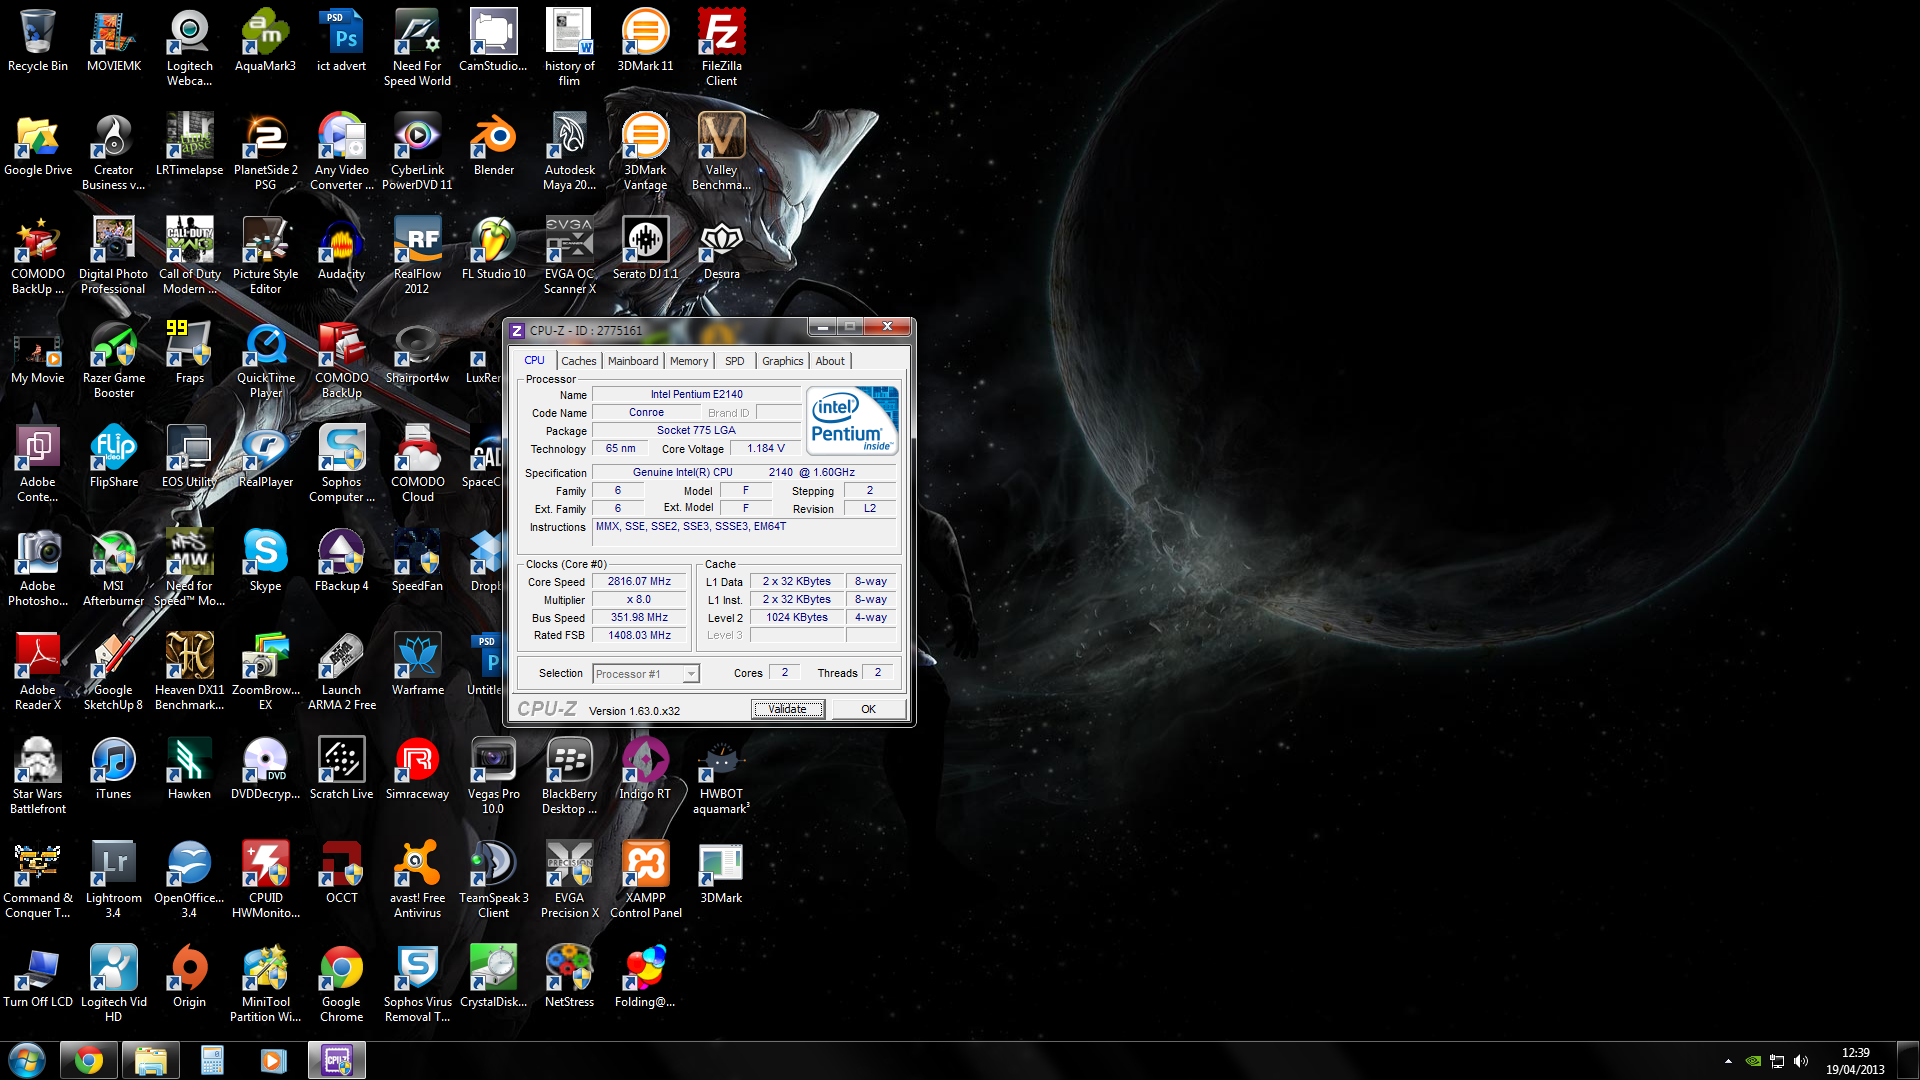Viewport: 1920px width, 1080px height.
Task: Click the Intel Pentium inside logo
Action: 852,421
